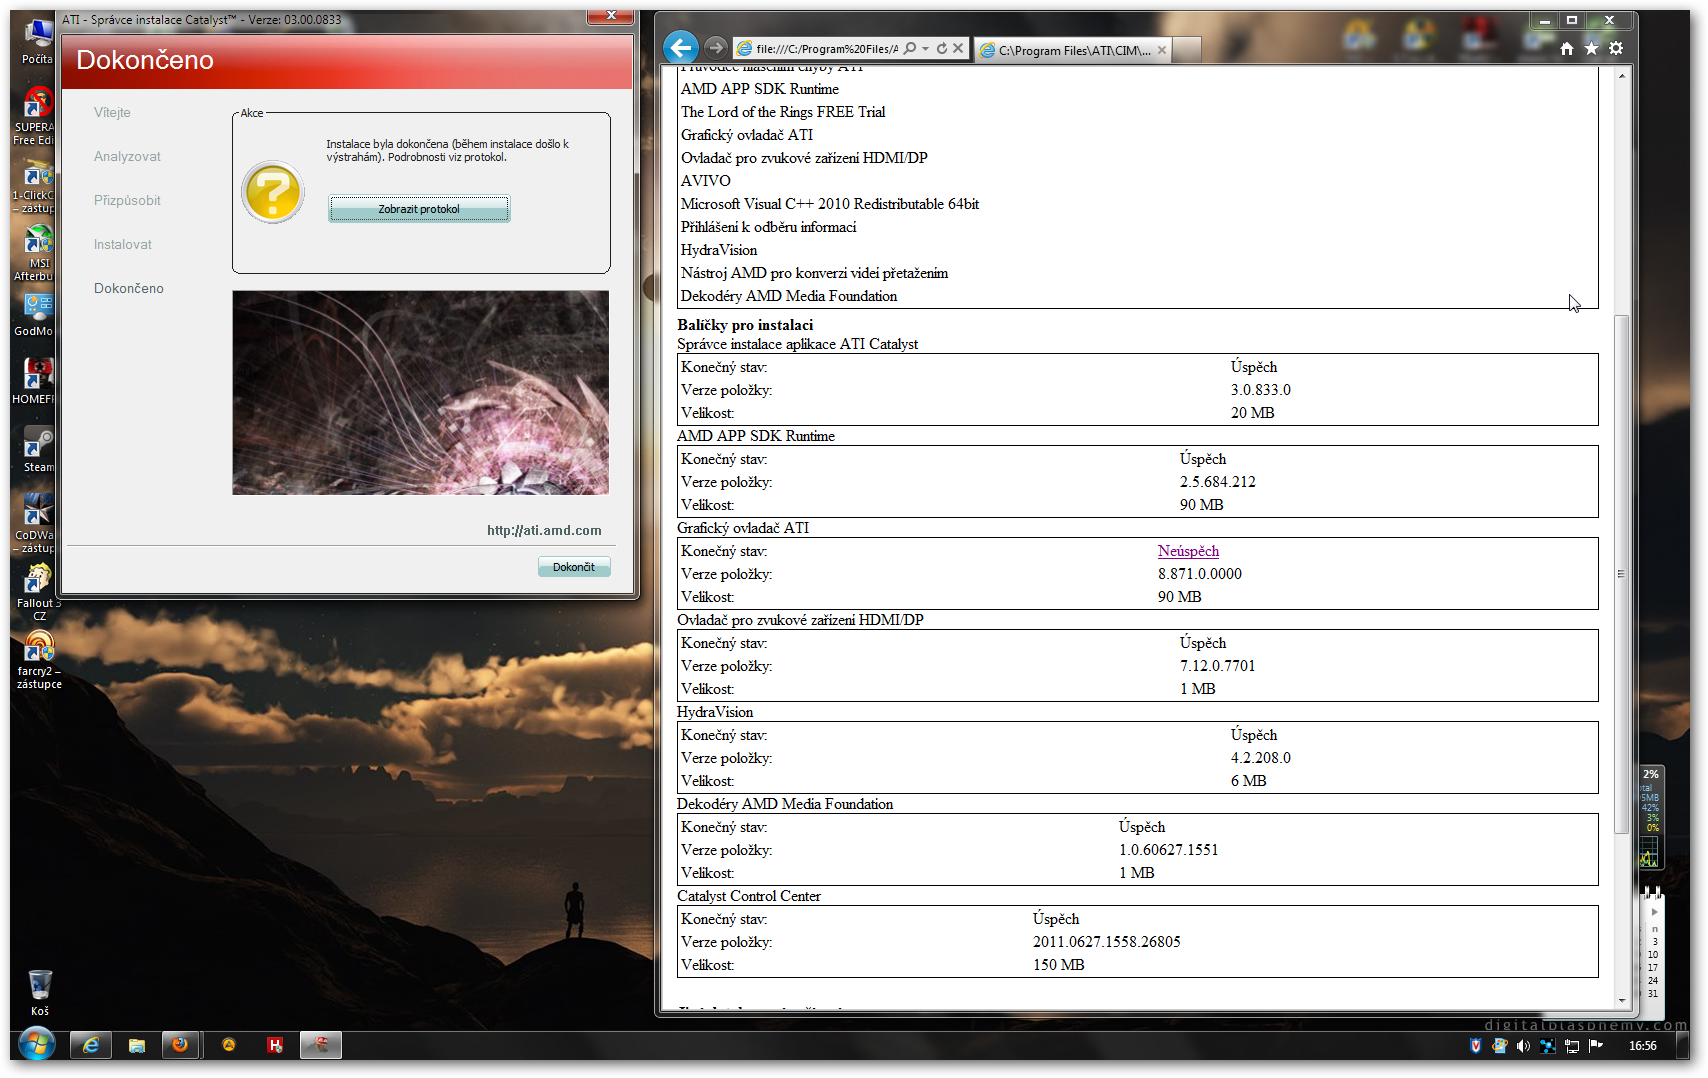Select the farcry2 shortcut desktop icon

(x=39, y=659)
